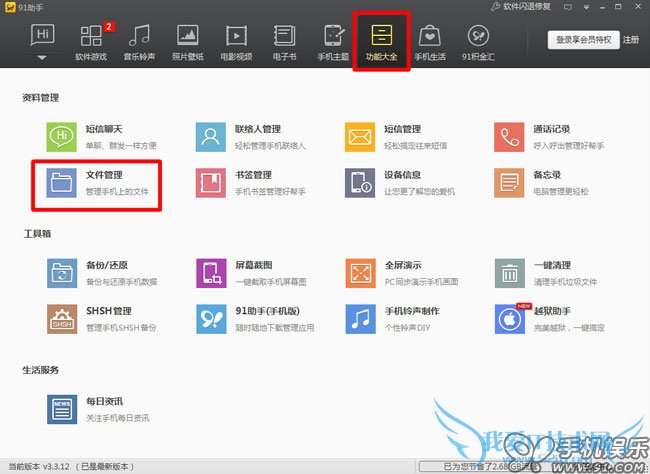Click the 个性铃声DIY description text

407,328
